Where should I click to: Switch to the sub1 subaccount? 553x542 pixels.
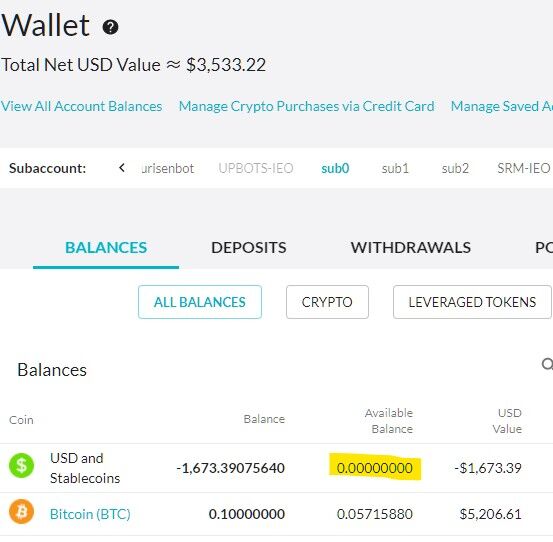[x=395, y=168]
